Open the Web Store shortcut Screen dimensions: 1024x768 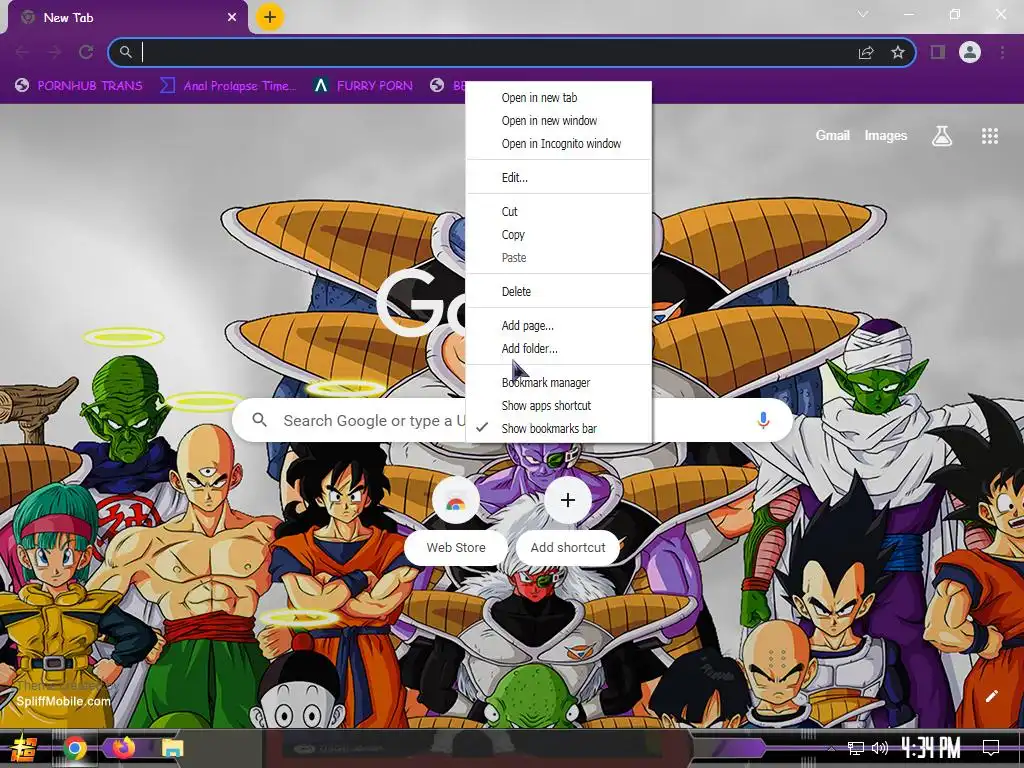[x=456, y=522]
